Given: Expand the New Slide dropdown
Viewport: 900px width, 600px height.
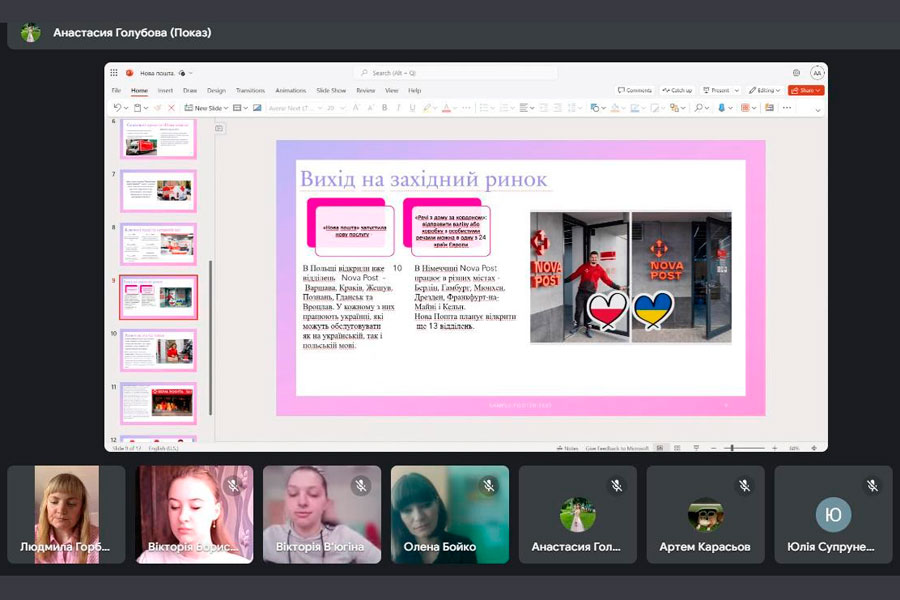Looking at the screenshot, I should click(x=225, y=108).
